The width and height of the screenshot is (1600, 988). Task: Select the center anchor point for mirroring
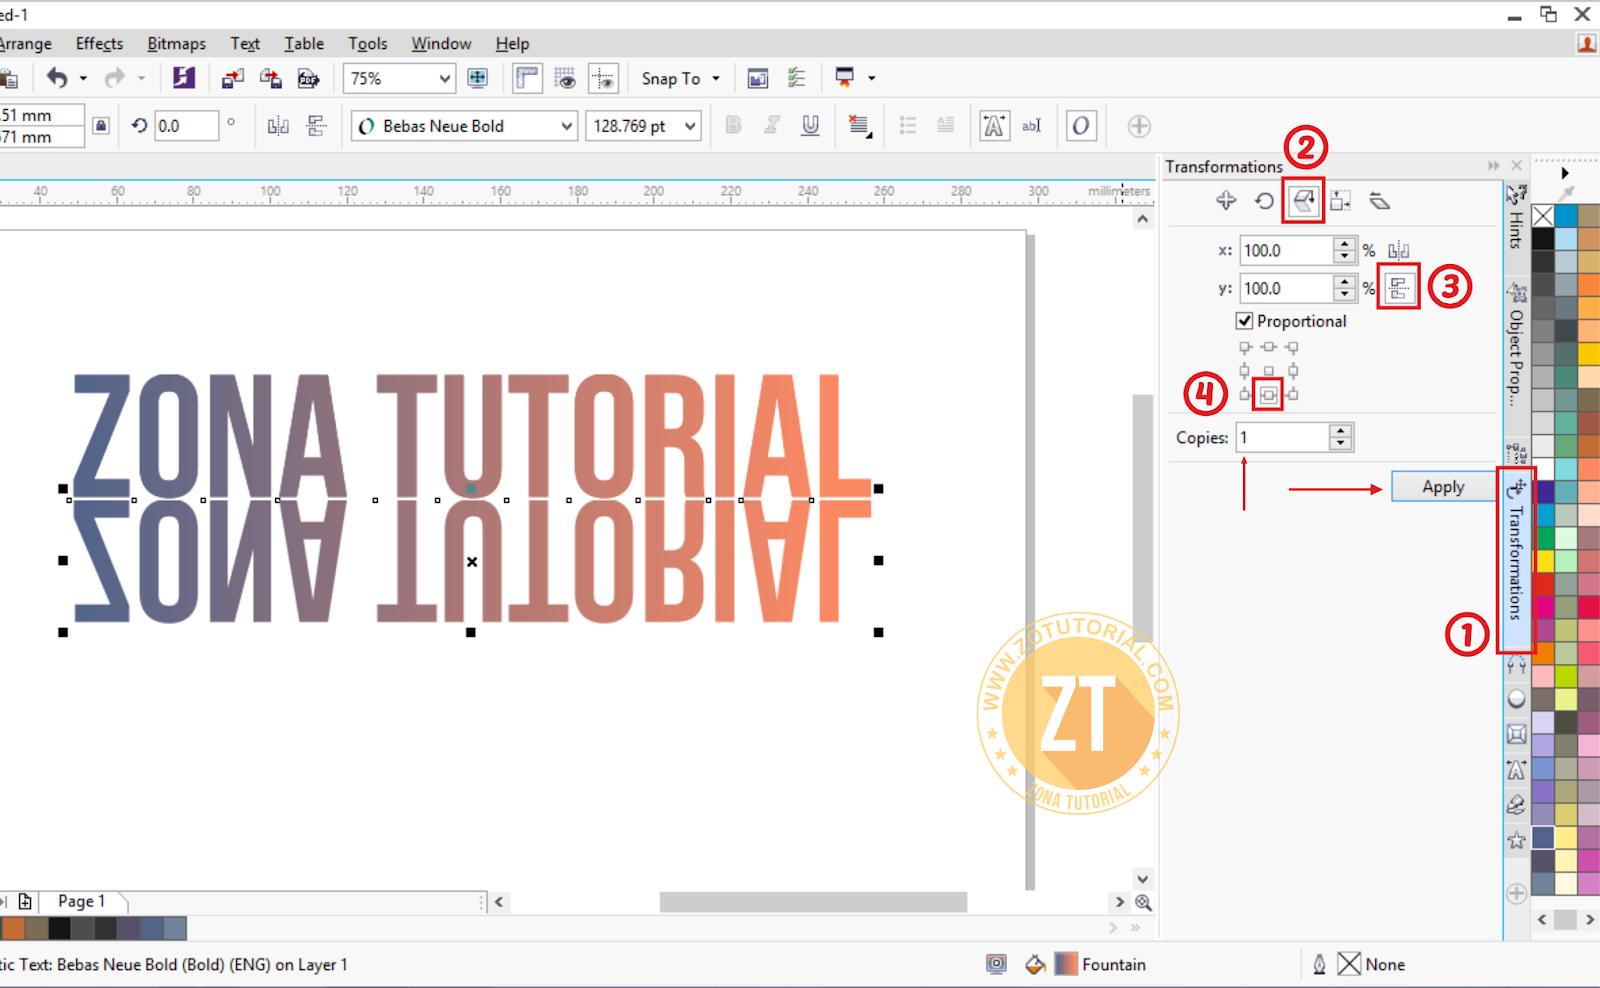point(1268,394)
